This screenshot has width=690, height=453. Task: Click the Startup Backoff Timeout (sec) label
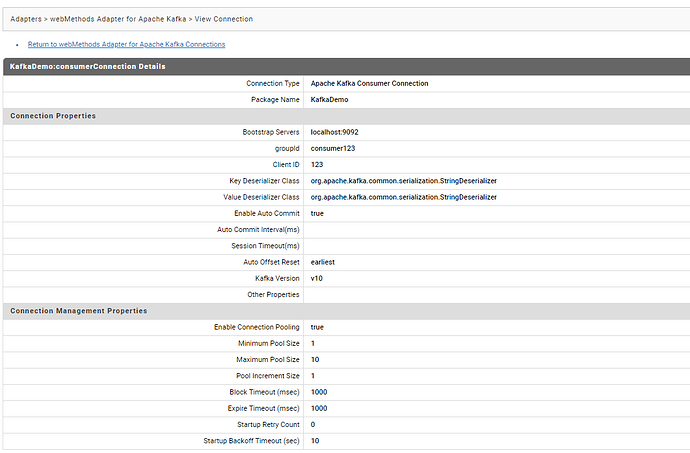click(x=251, y=441)
